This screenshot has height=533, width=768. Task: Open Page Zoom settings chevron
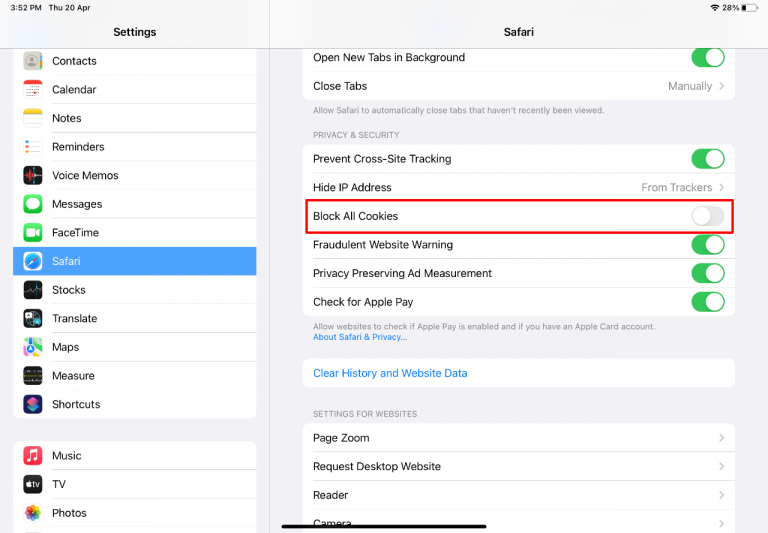(721, 438)
